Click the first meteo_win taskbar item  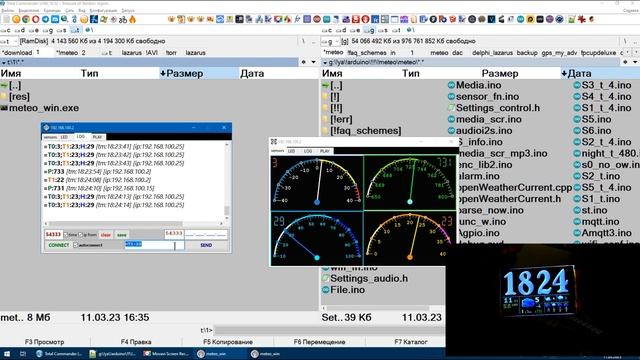click(x=220, y=354)
